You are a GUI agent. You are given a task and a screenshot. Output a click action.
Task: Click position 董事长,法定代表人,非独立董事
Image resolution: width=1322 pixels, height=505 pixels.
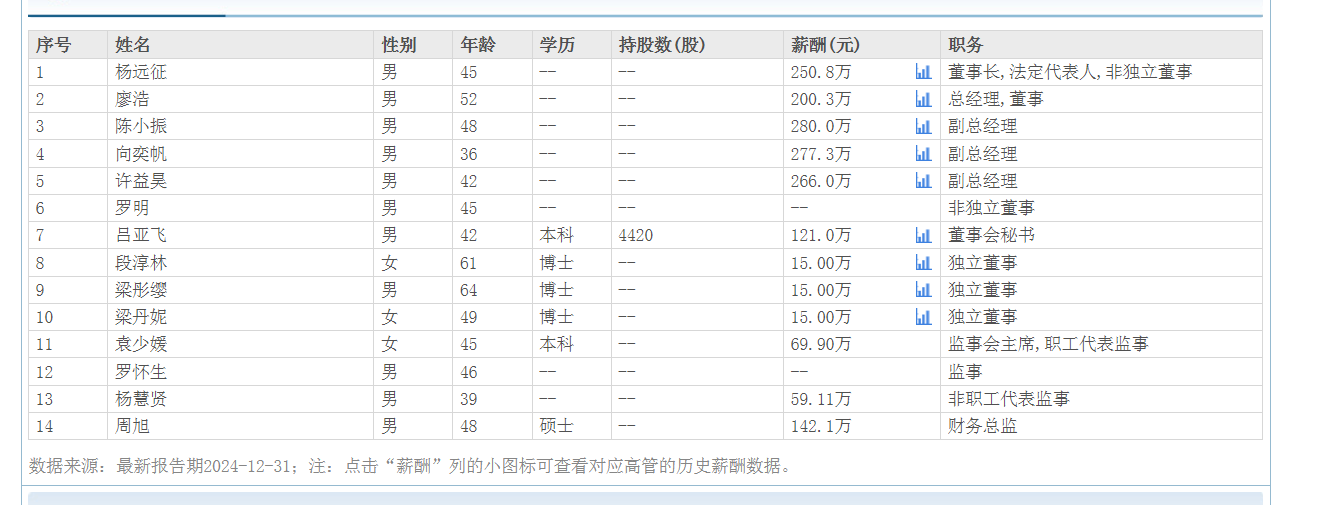coord(1070,72)
